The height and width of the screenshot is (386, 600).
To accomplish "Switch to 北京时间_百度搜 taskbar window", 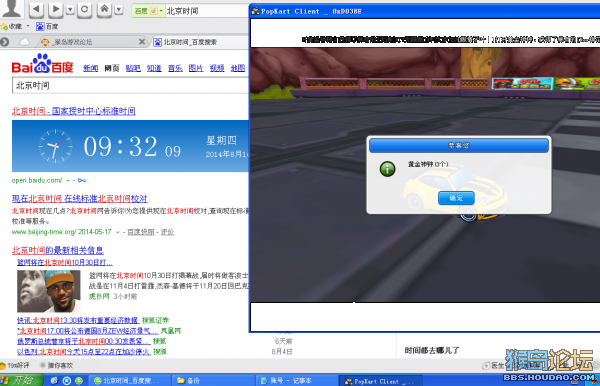I will coord(130,381).
